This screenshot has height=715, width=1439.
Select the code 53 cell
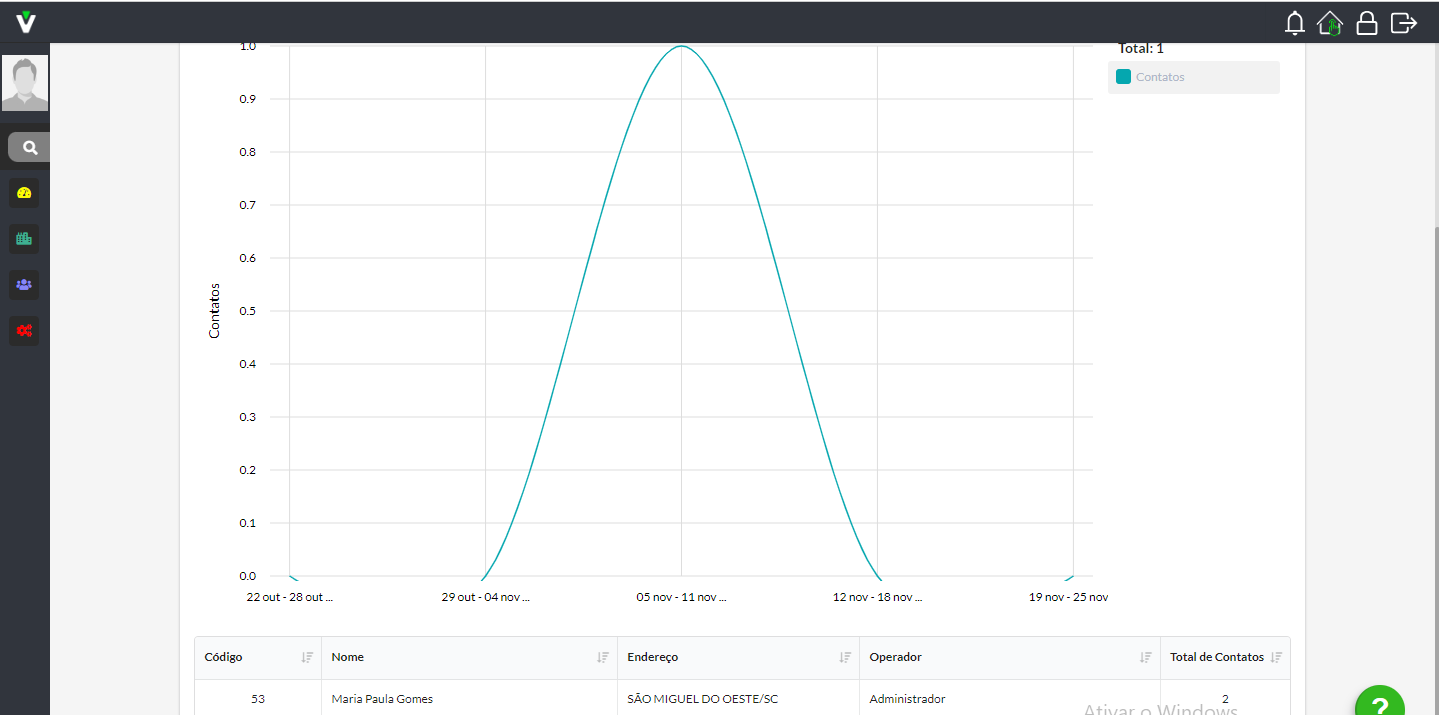coord(258,699)
